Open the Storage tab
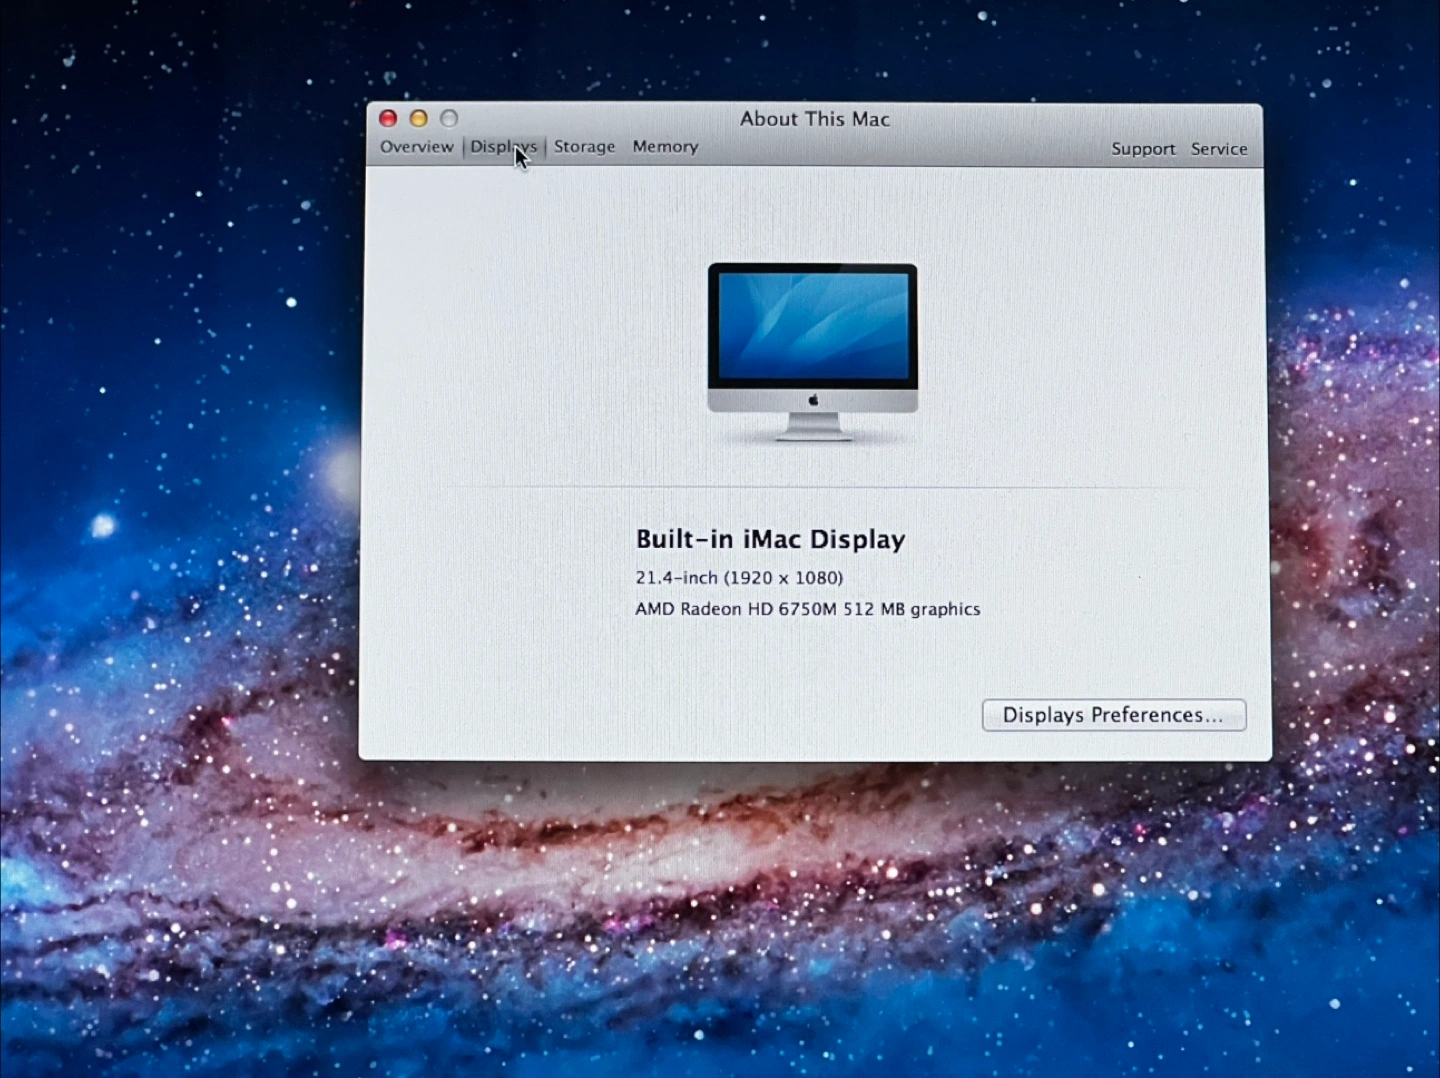Viewport: 1440px width, 1078px height. pos(584,147)
